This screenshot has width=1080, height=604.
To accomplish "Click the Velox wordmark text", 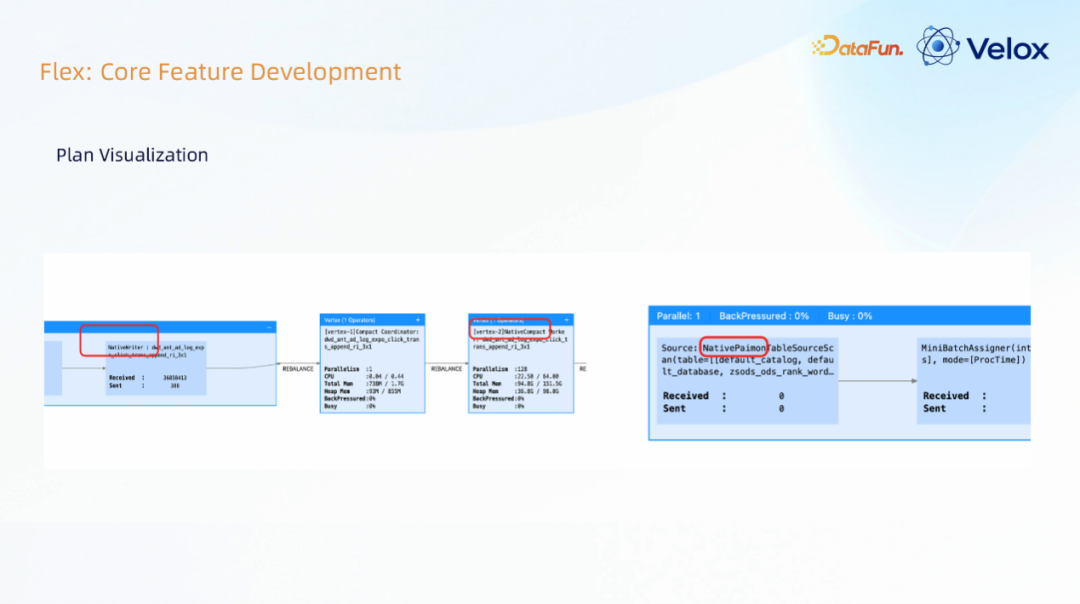I will [x=1008, y=49].
